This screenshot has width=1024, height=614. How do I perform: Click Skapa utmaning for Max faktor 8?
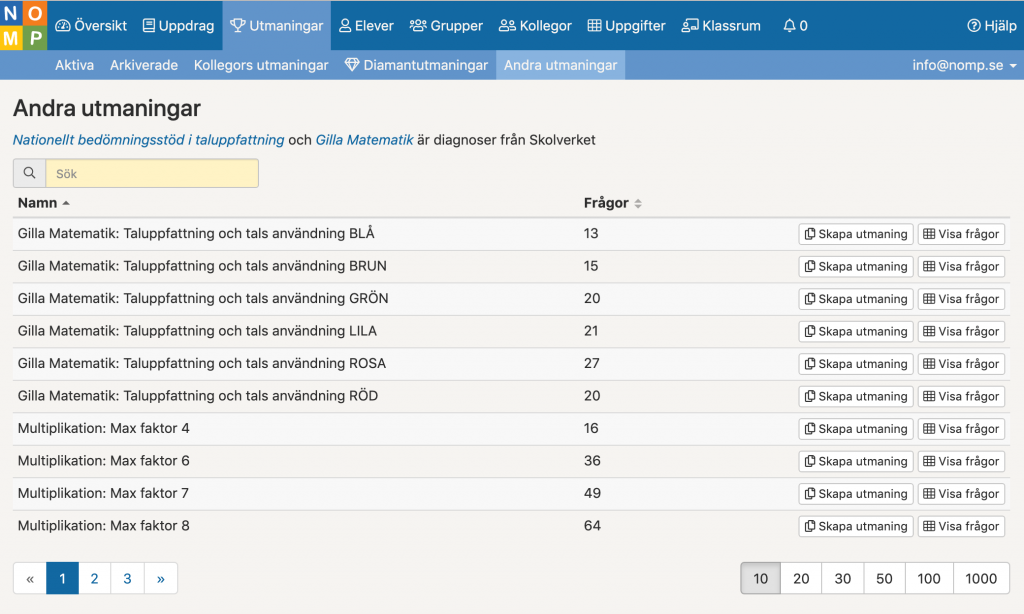click(856, 526)
